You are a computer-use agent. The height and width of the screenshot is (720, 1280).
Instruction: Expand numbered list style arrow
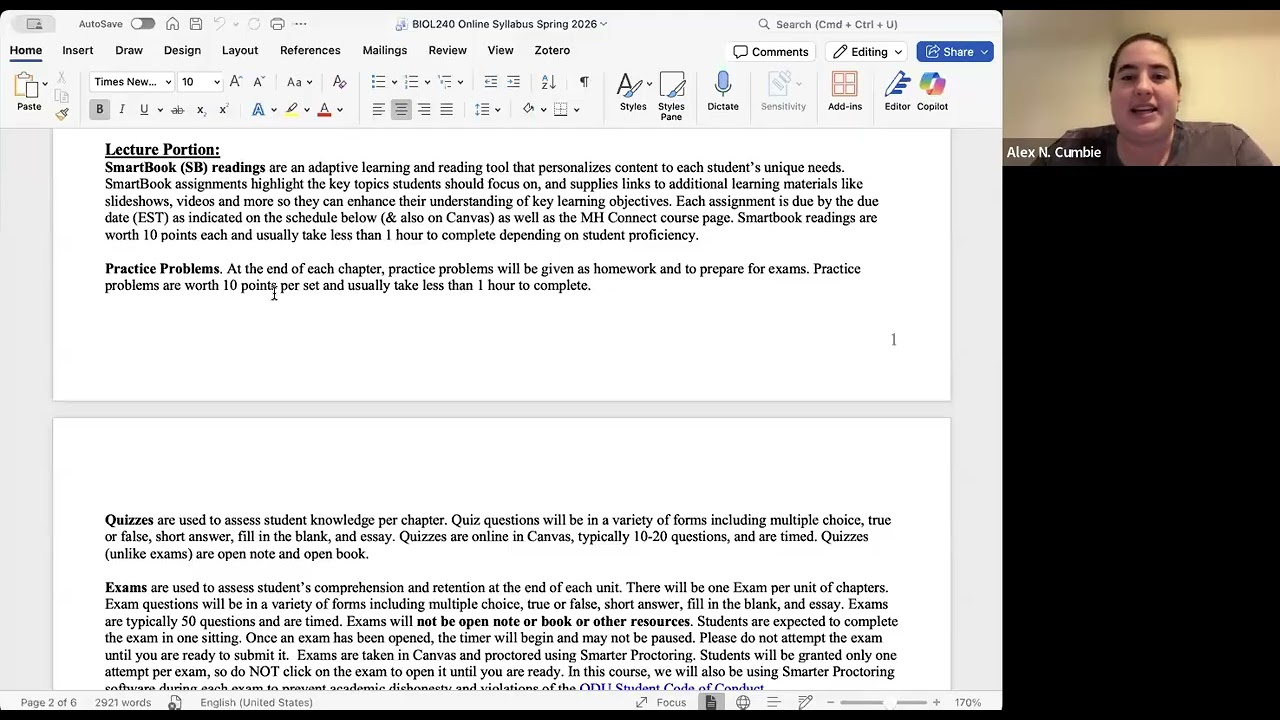[x=427, y=82]
